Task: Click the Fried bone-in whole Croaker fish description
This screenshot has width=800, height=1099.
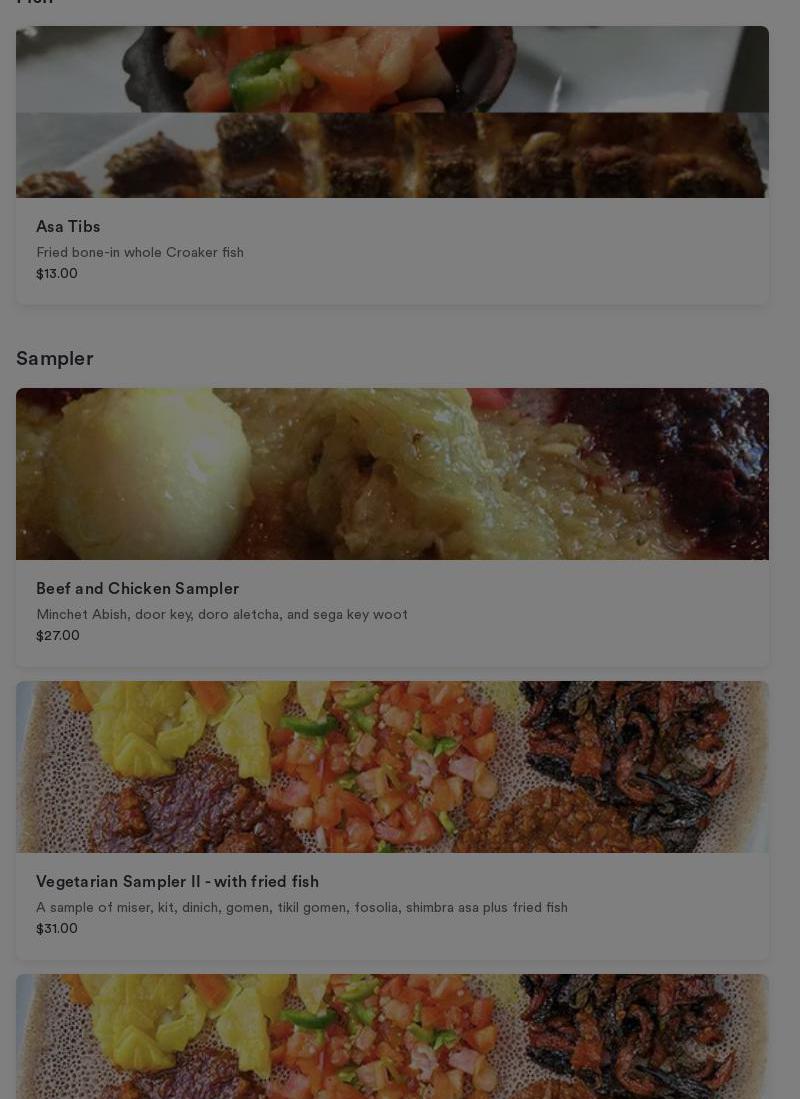Action: click(x=140, y=252)
